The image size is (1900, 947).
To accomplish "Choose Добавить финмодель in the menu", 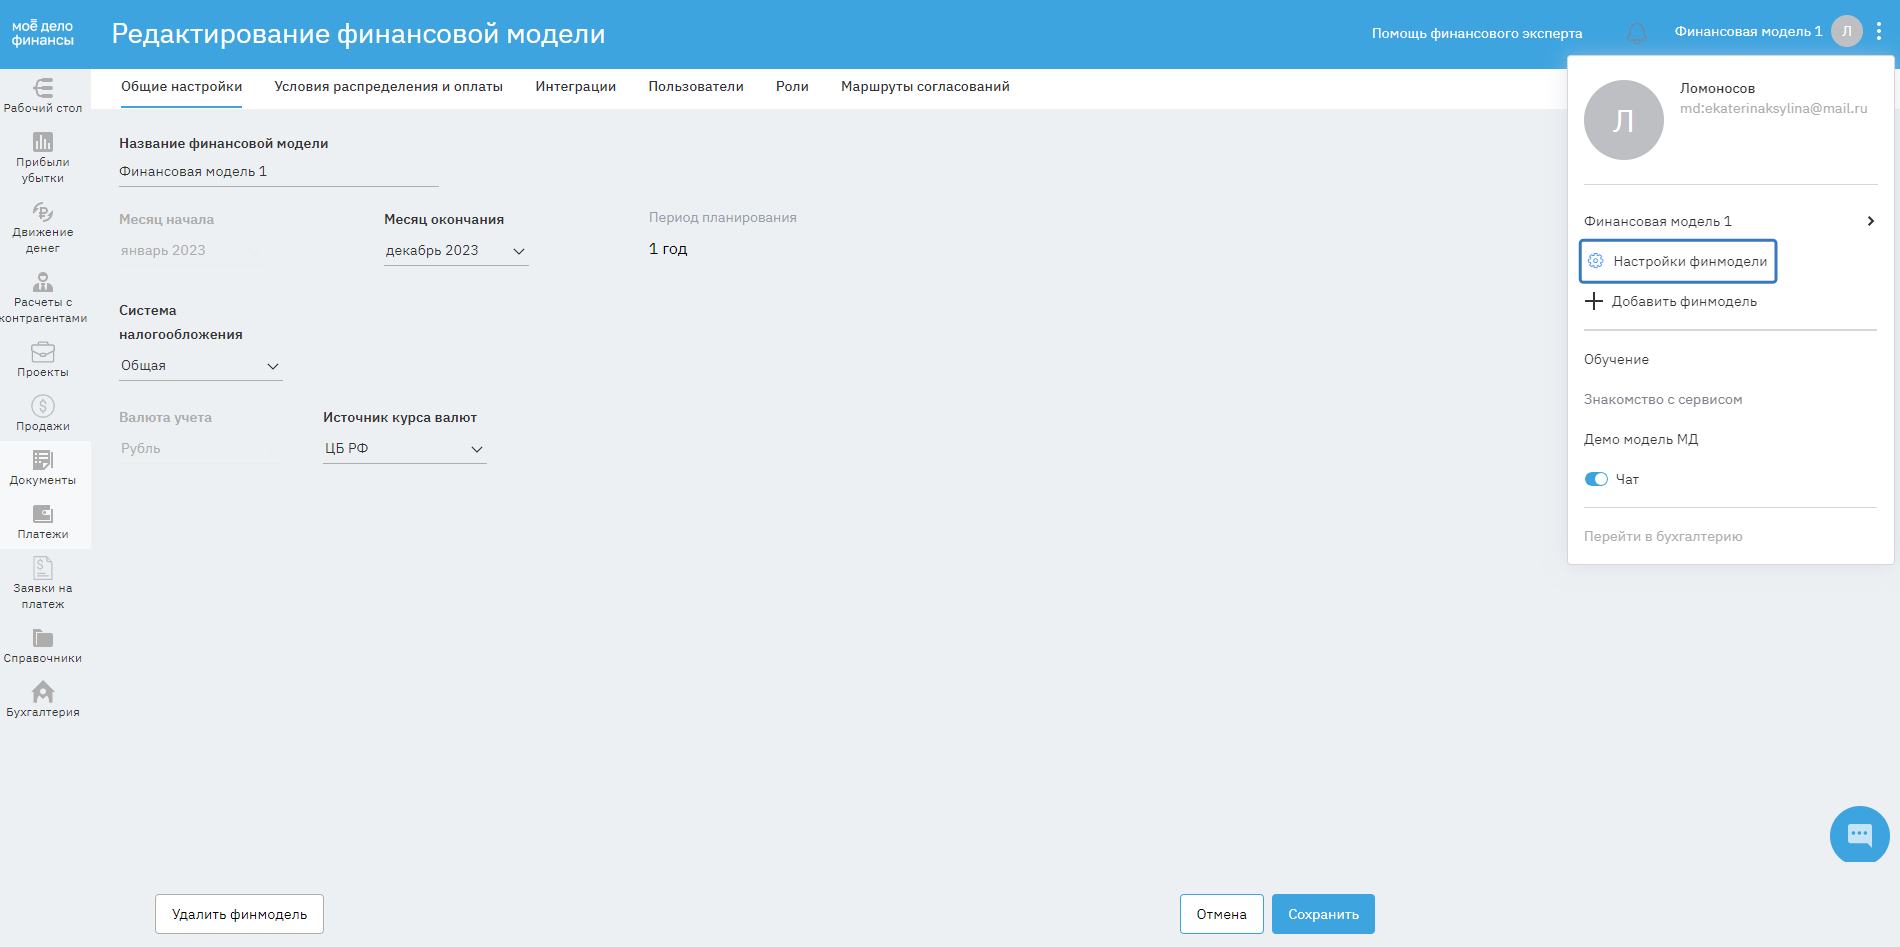I will click(1671, 301).
